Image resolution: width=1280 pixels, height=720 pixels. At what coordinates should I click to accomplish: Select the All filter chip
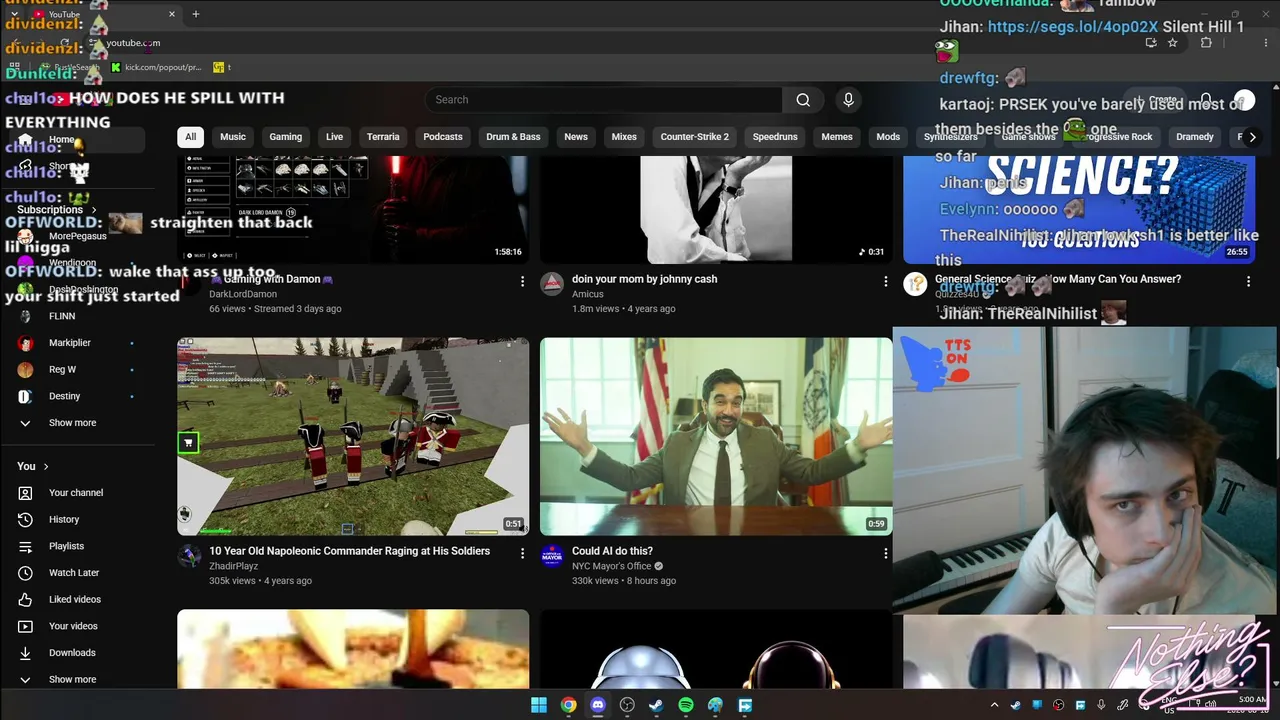[x=190, y=137]
